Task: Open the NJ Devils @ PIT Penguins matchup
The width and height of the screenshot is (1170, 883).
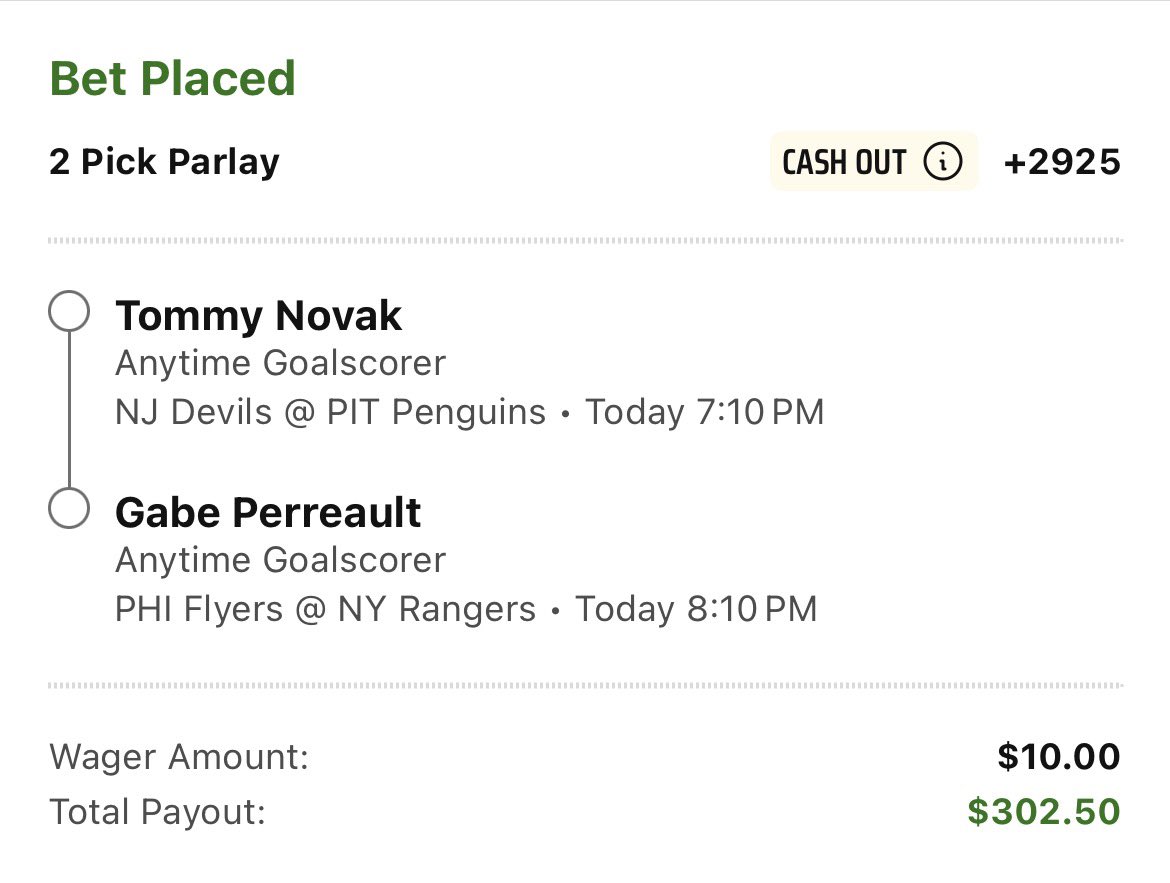Action: tap(330, 412)
